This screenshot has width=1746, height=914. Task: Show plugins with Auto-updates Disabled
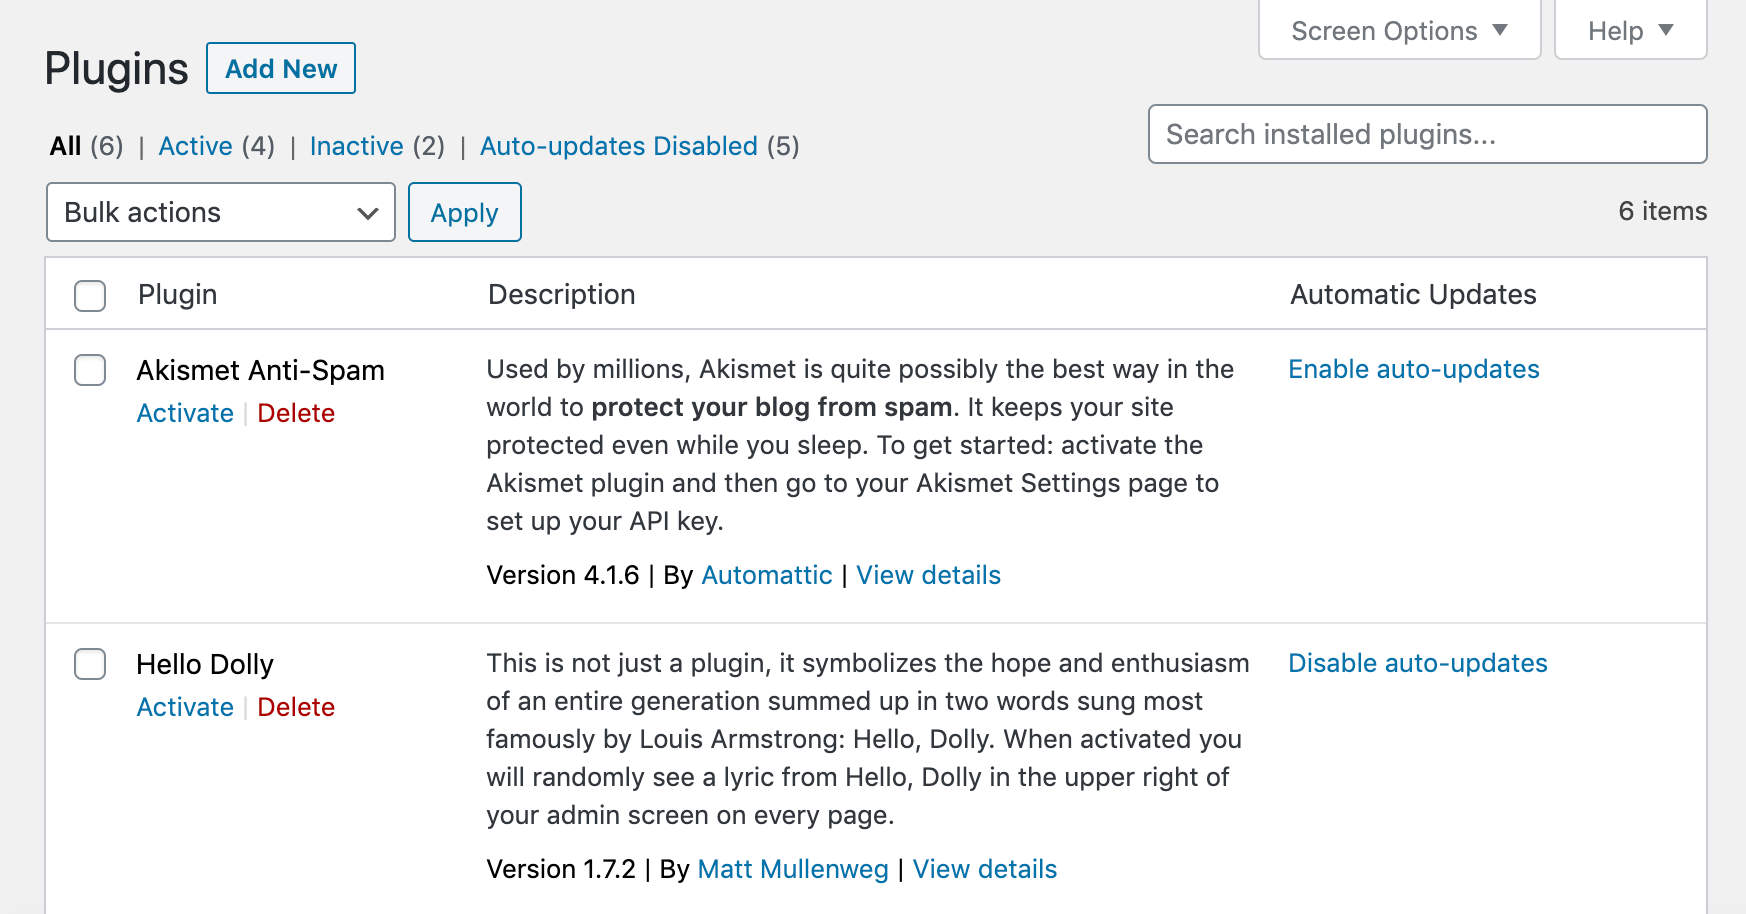pyautogui.click(x=618, y=146)
